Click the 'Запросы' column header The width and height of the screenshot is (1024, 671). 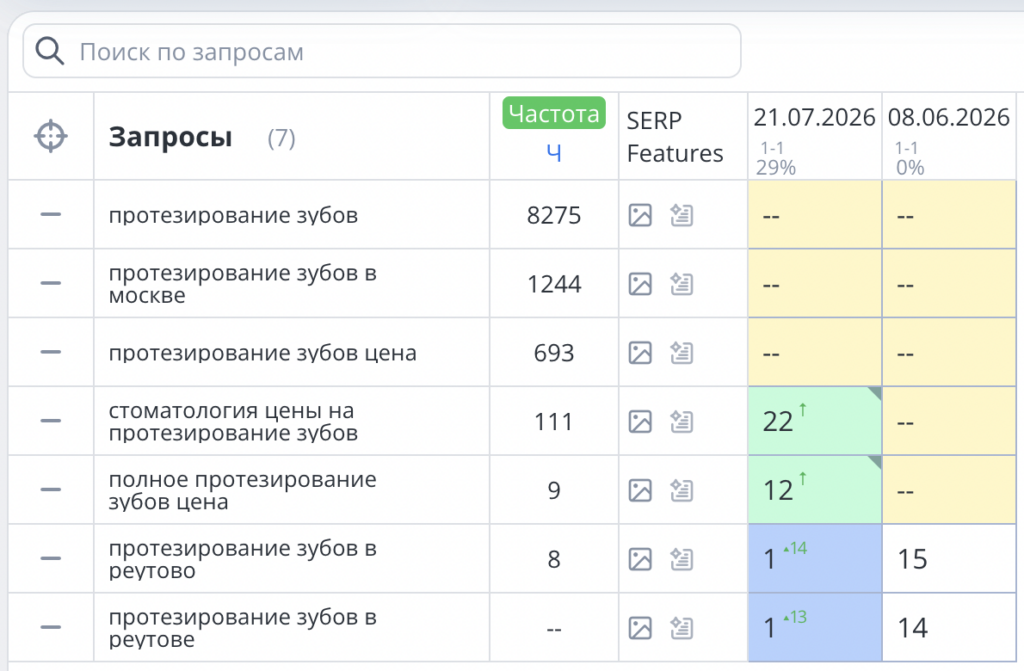(x=170, y=137)
